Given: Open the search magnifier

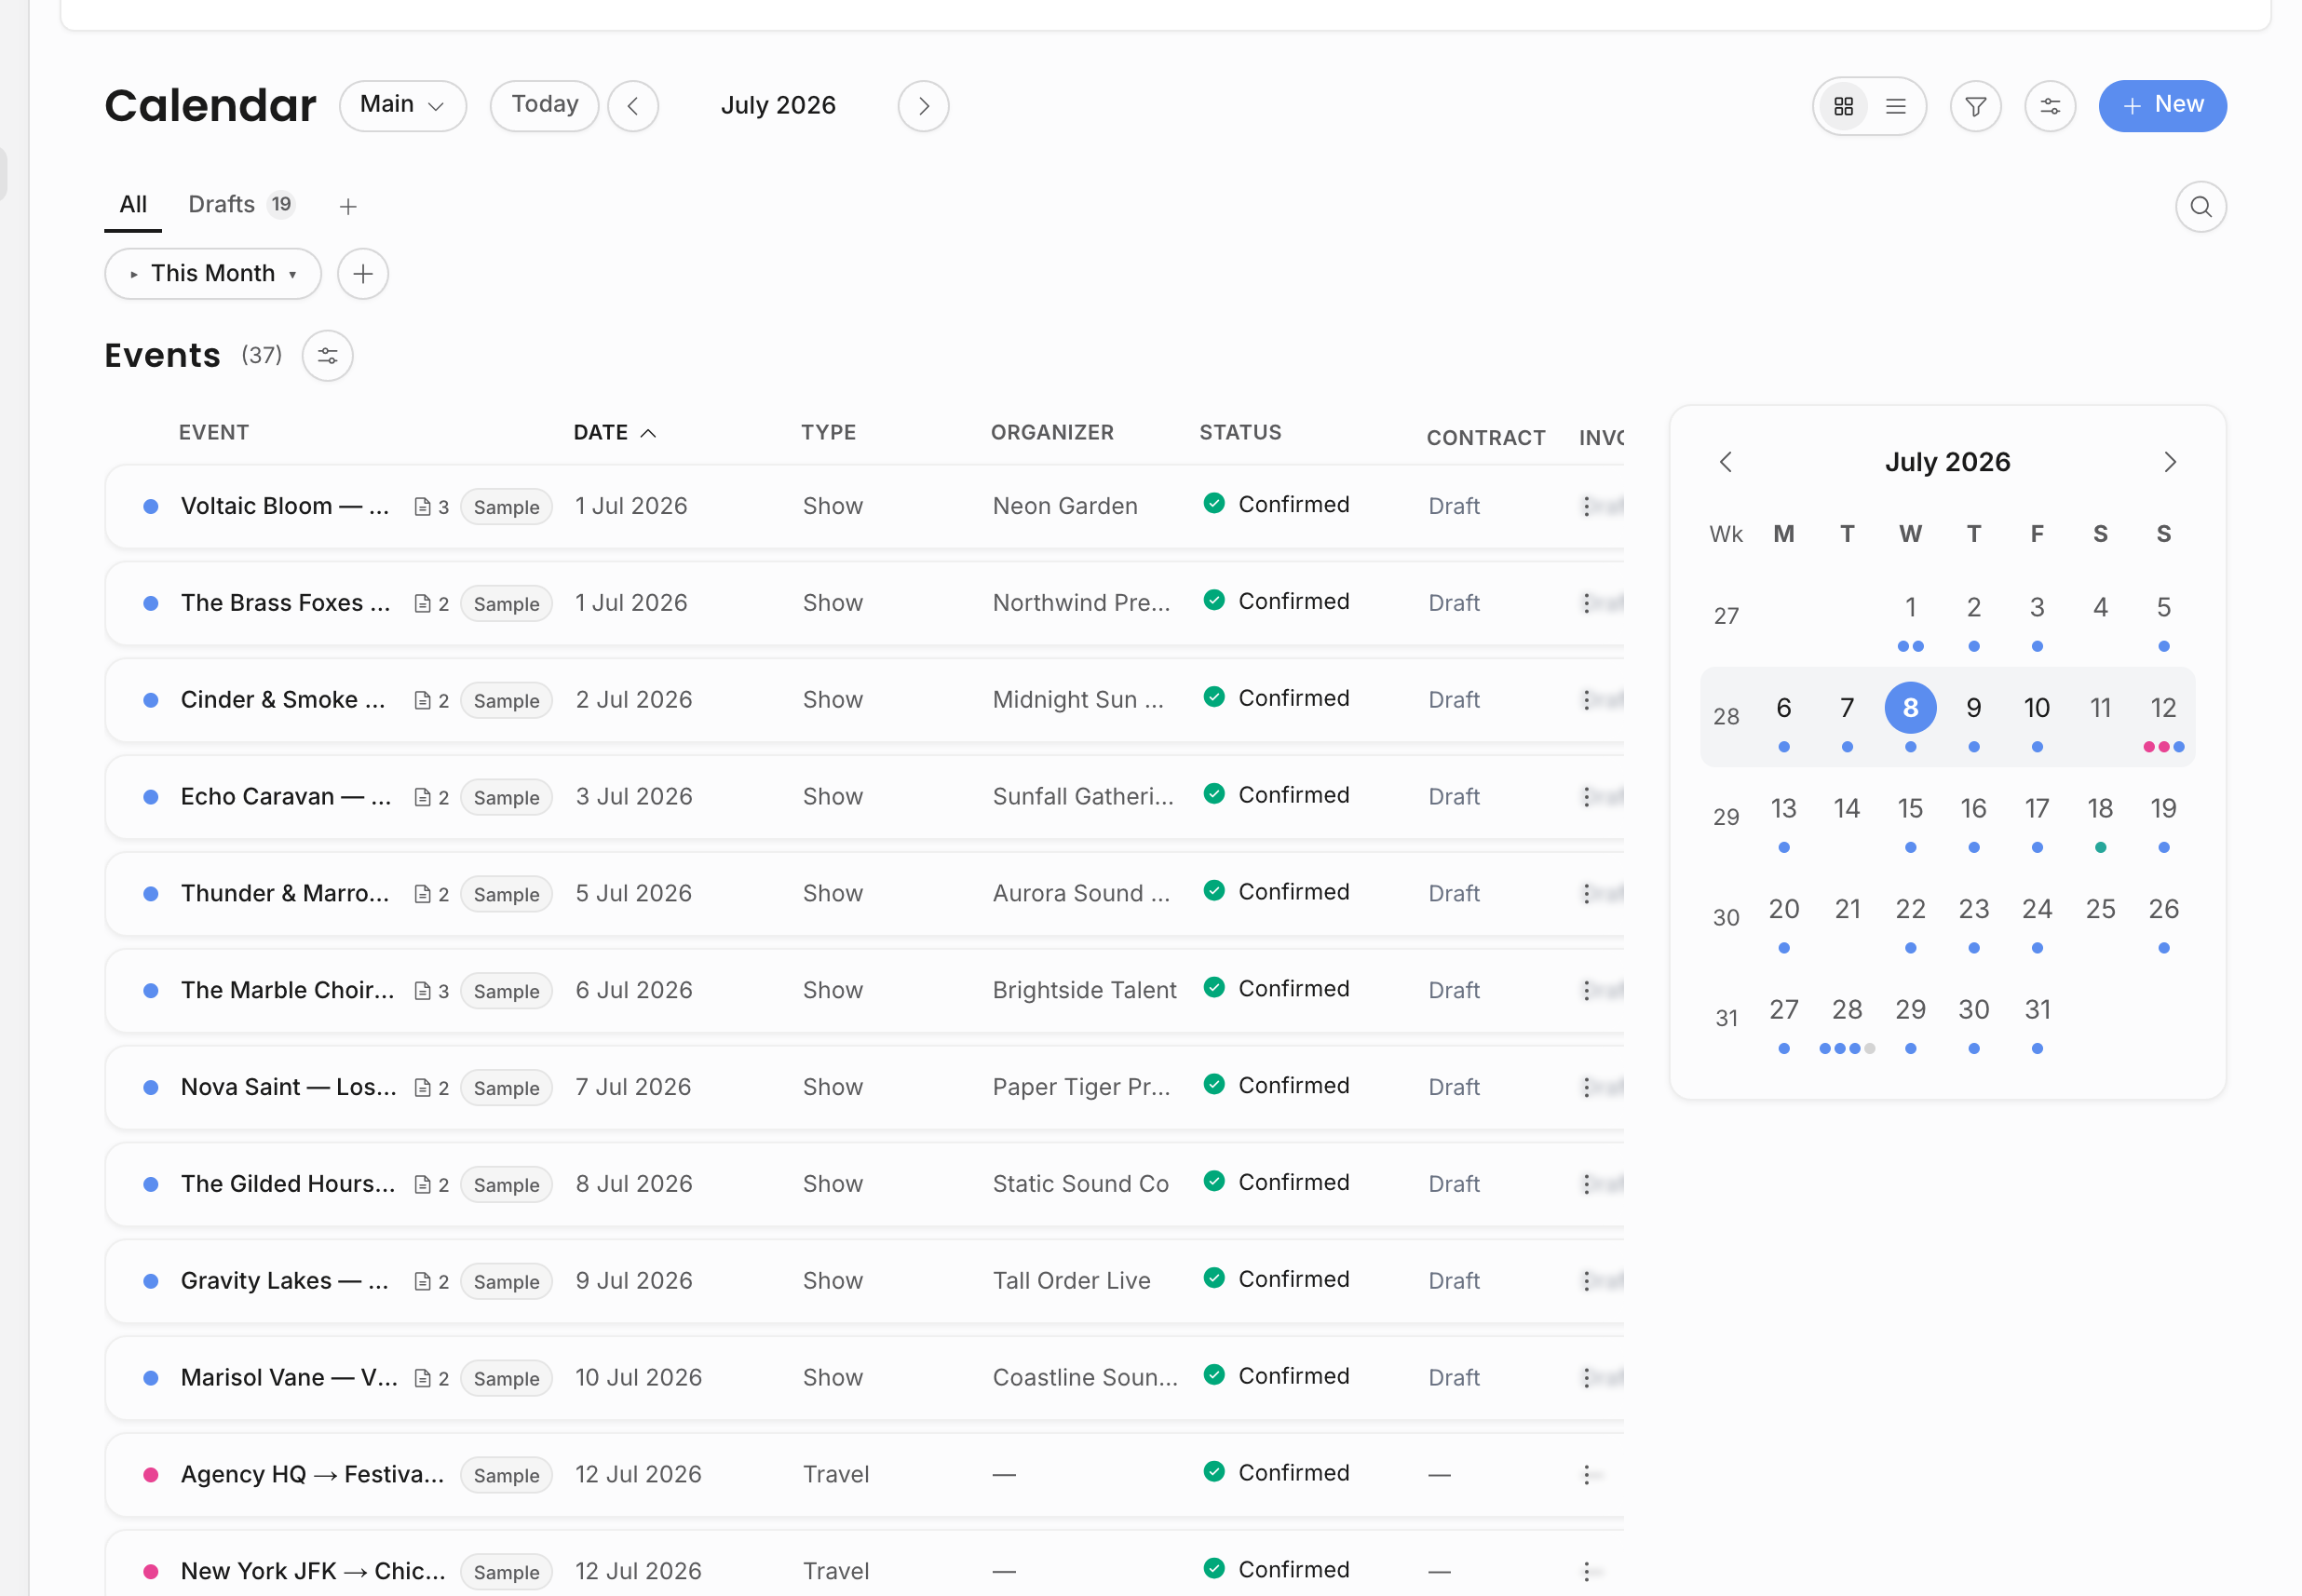Looking at the screenshot, I should click(x=2200, y=207).
